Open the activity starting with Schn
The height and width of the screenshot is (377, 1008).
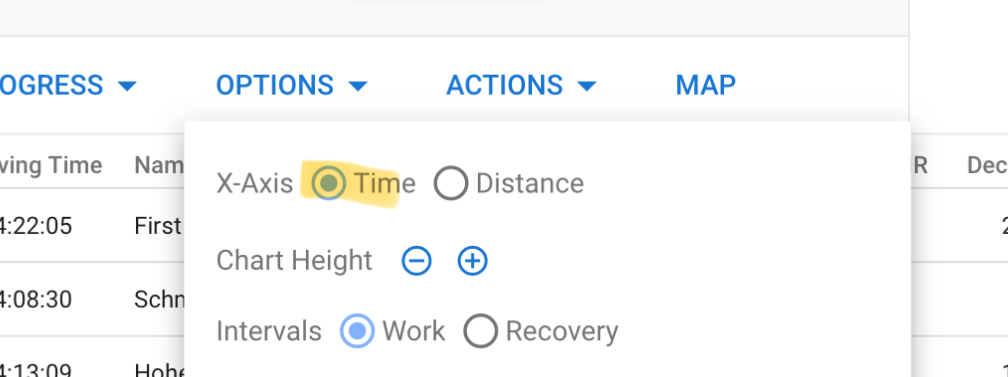pyautogui.click(x=159, y=299)
